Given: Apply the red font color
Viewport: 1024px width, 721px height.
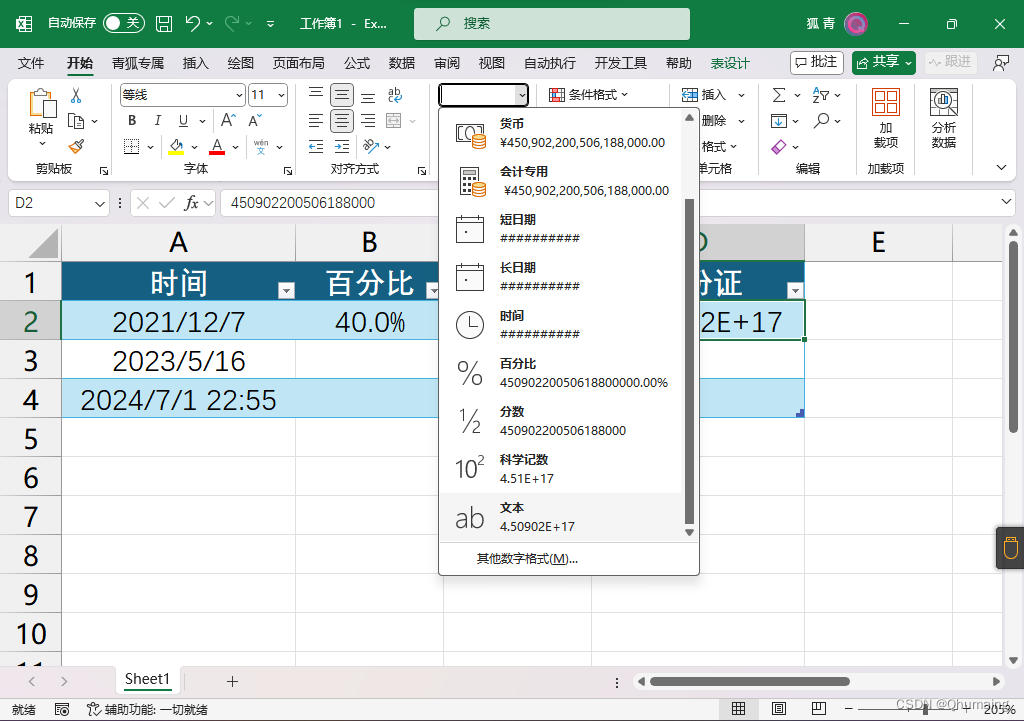Looking at the screenshot, I should pos(217,146).
